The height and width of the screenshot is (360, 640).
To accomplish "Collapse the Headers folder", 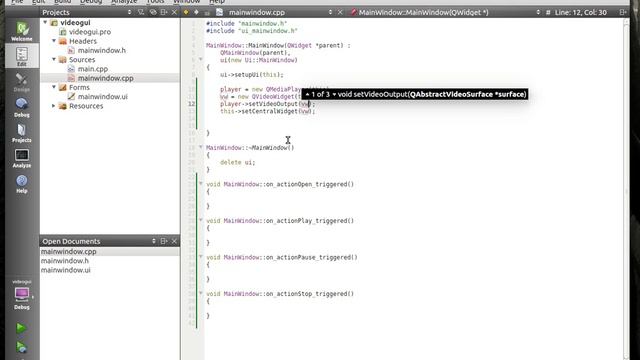I will (x=54, y=41).
